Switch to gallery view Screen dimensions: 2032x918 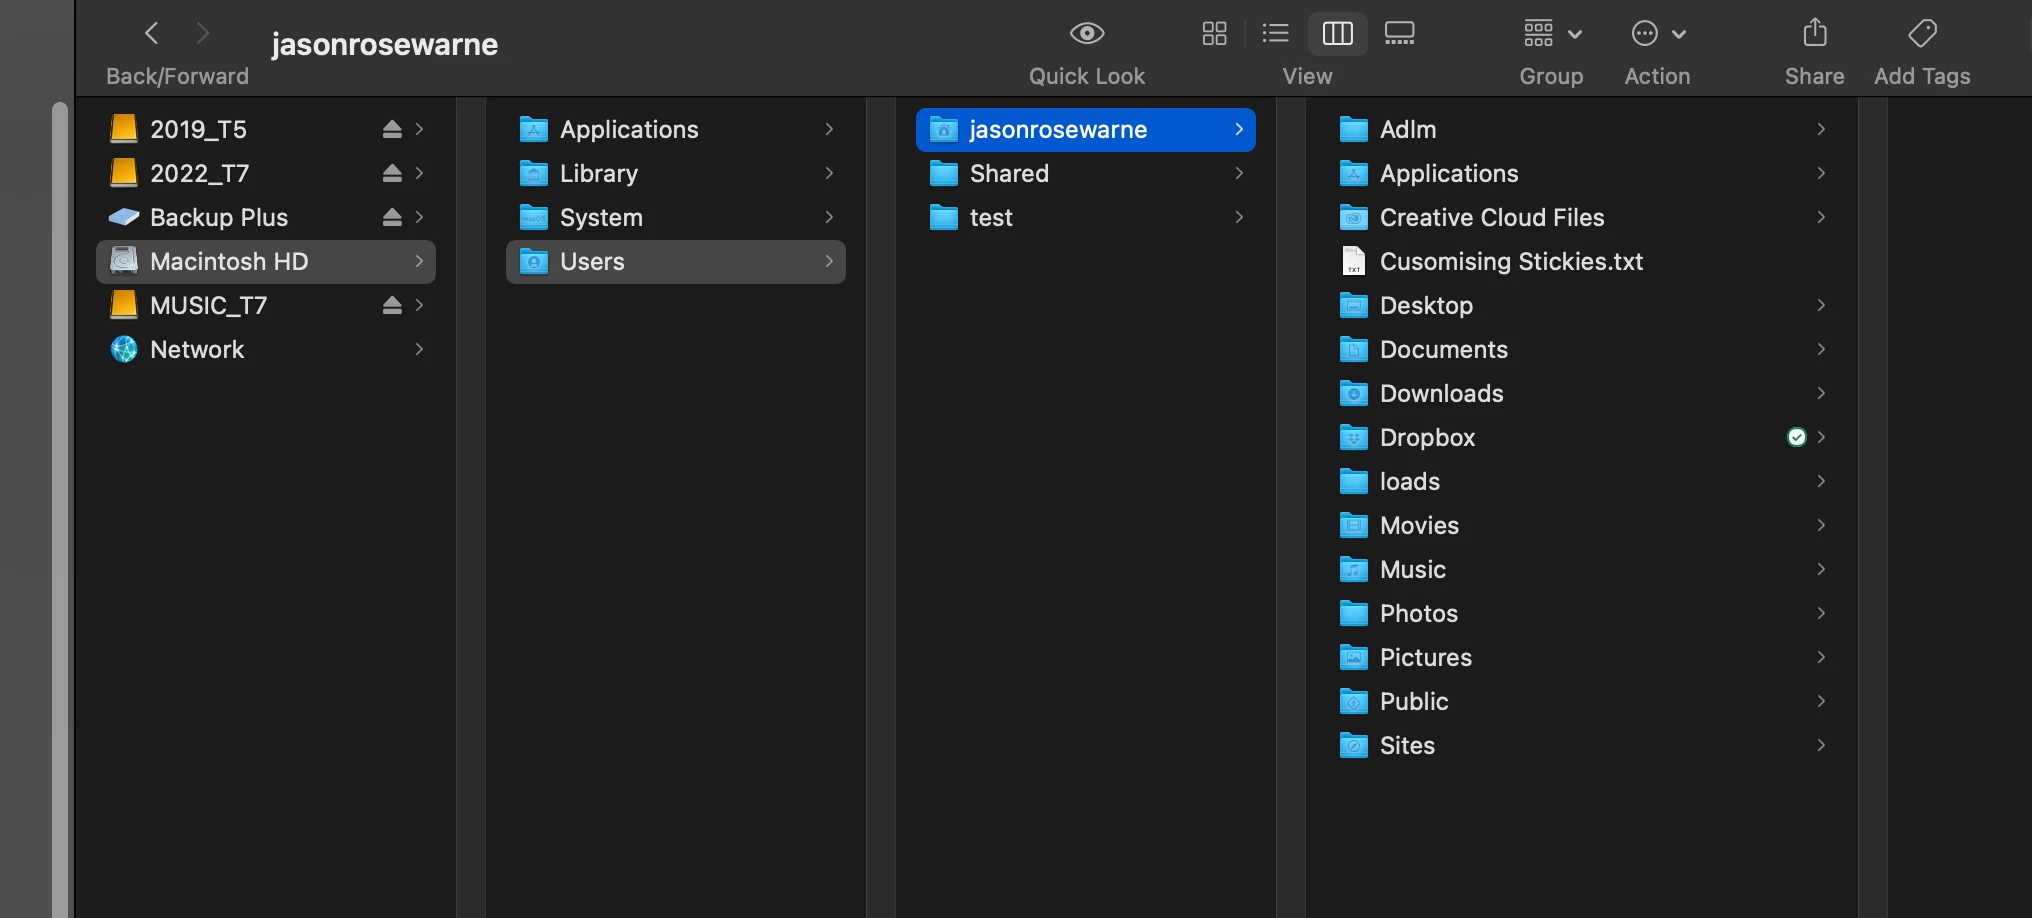[1399, 33]
